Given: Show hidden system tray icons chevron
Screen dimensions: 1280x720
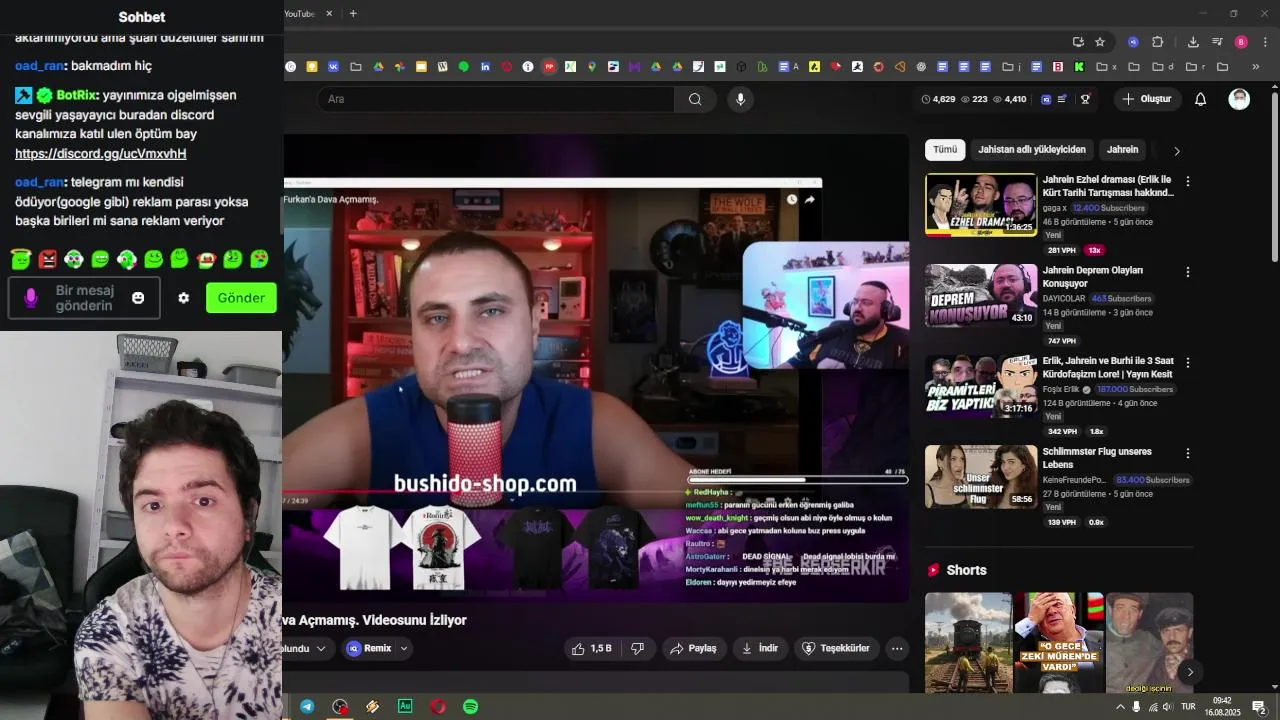Looking at the screenshot, I should pyautogui.click(x=1120, y=706).
